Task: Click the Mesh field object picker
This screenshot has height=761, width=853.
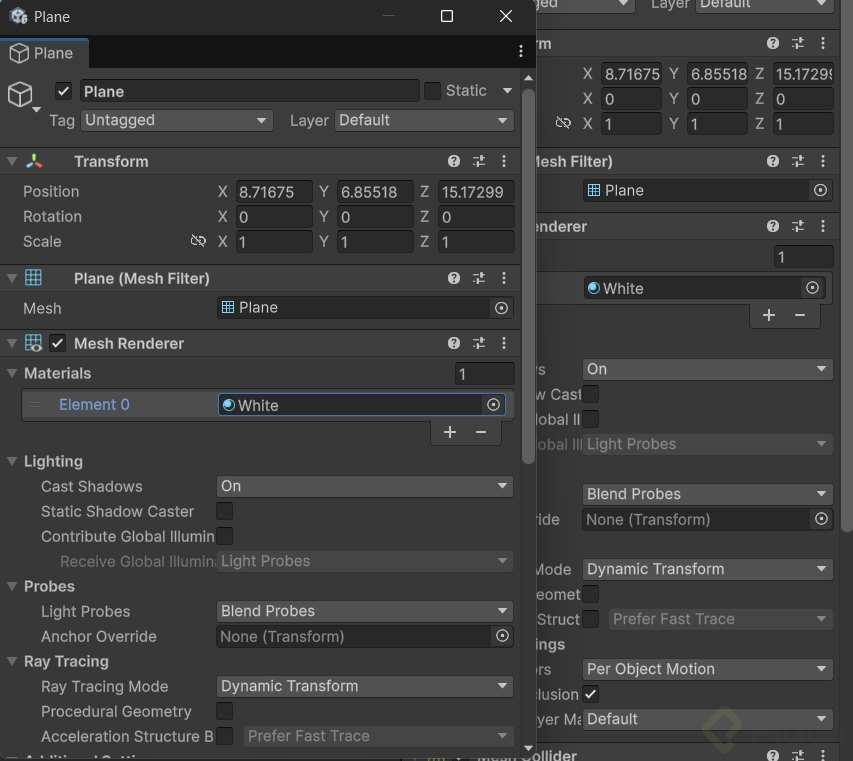Action: pos(502,308)
